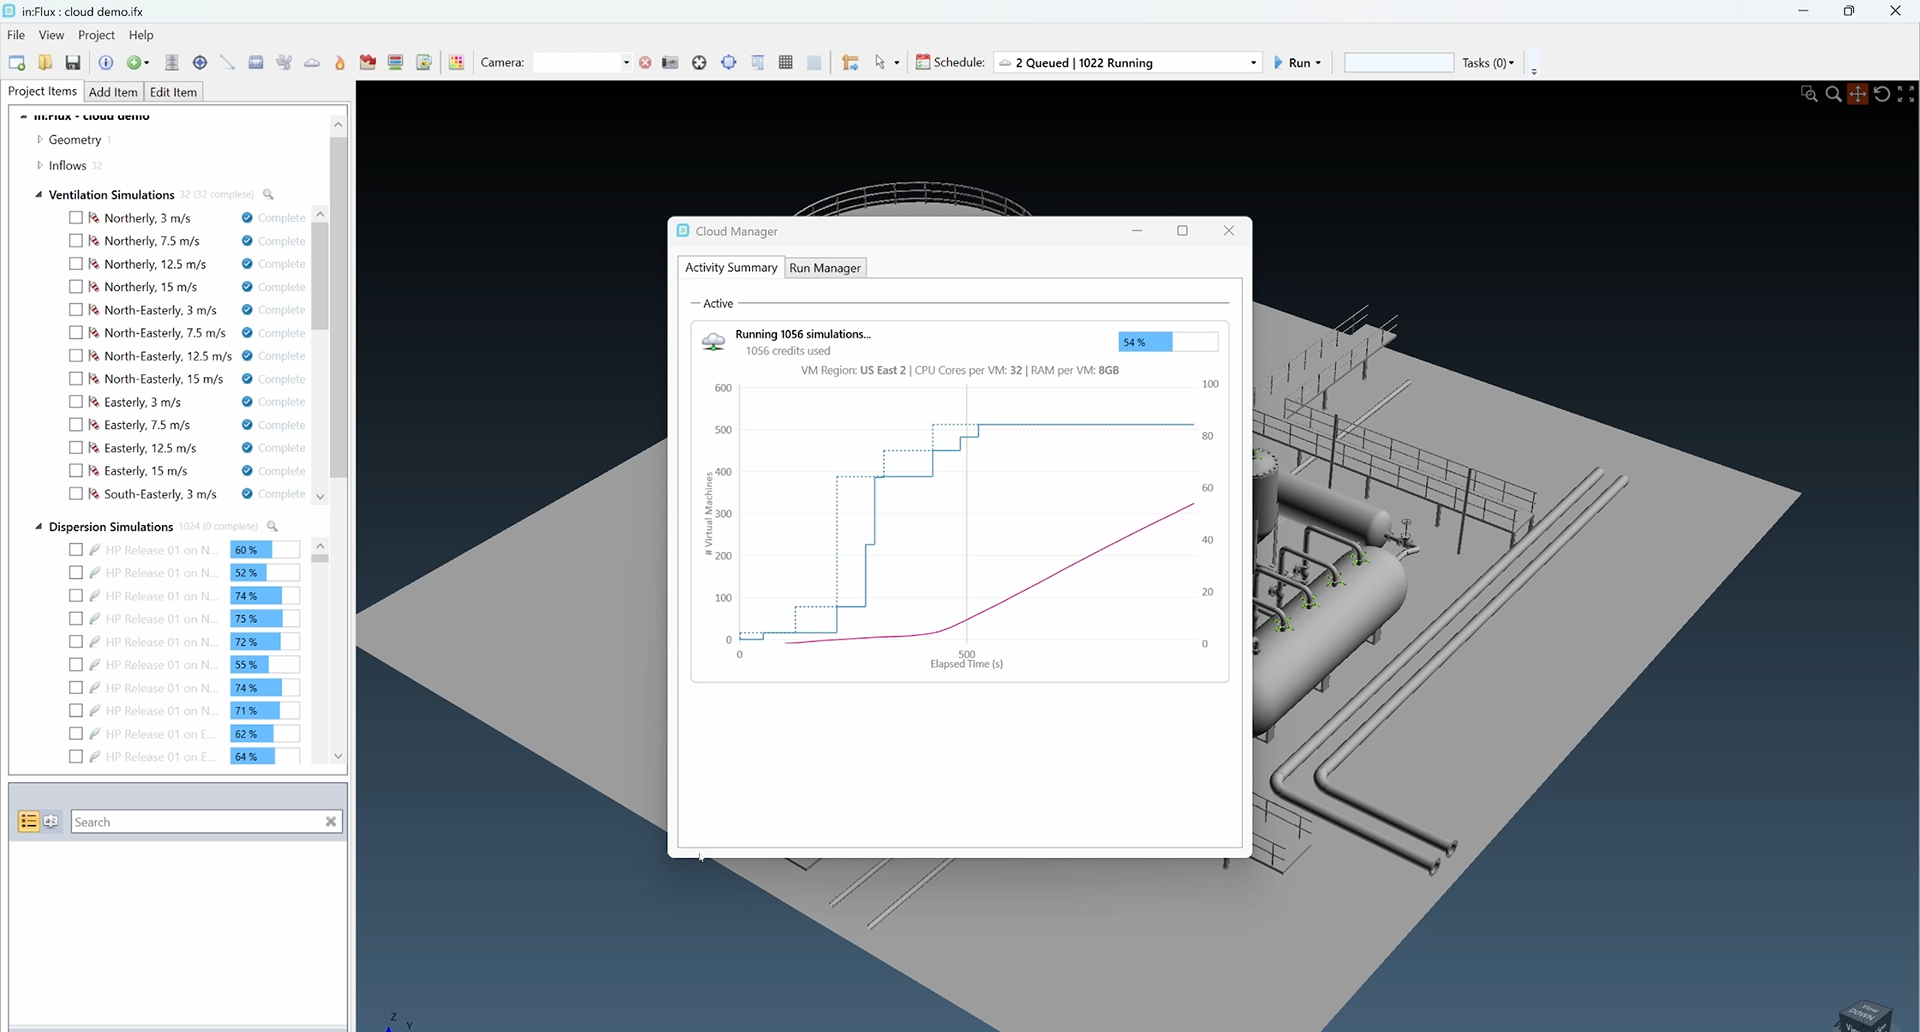Check the Easterly, 3 m/s checkbox

click(x=76, y=402)
